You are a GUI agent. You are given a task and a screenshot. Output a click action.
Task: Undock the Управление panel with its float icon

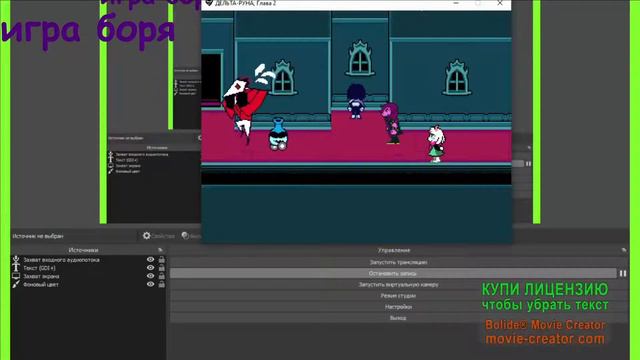pos(624,250)
